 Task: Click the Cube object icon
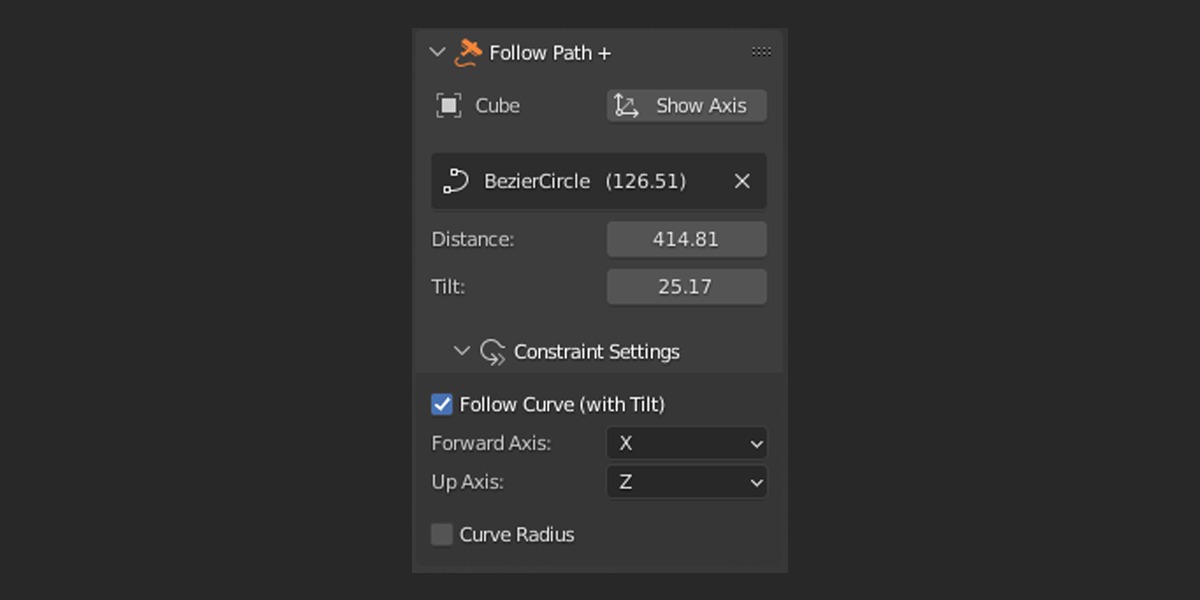[x=449, y=106]
